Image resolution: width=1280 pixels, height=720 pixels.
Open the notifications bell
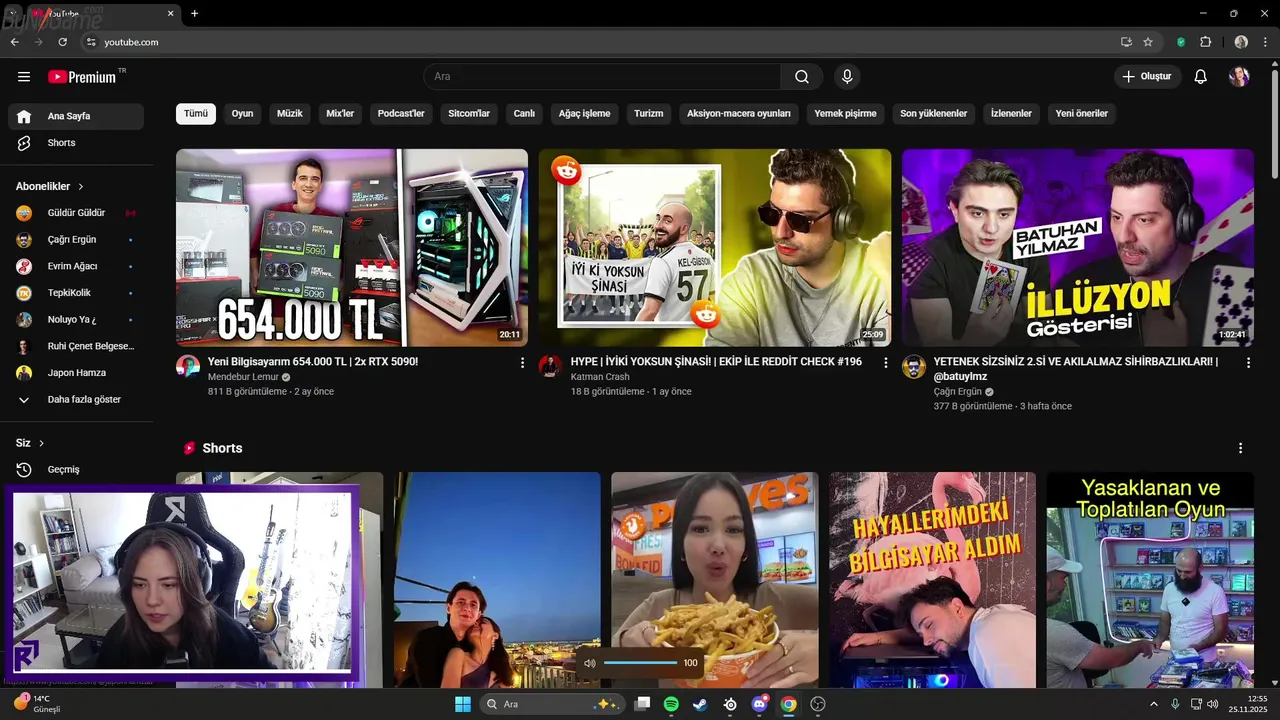pyautogui.click(x=1201, y=77)
